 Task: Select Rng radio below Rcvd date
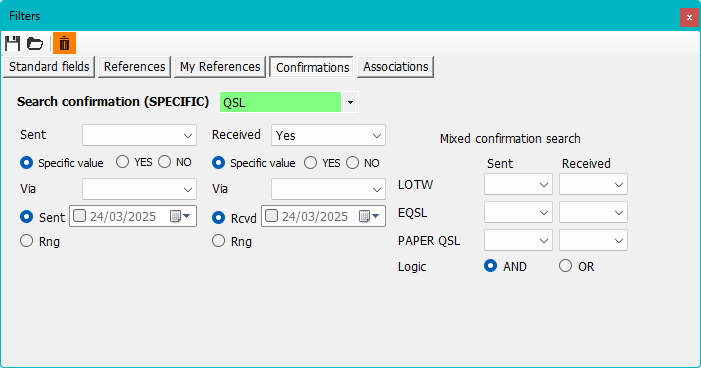coord(219,241)
